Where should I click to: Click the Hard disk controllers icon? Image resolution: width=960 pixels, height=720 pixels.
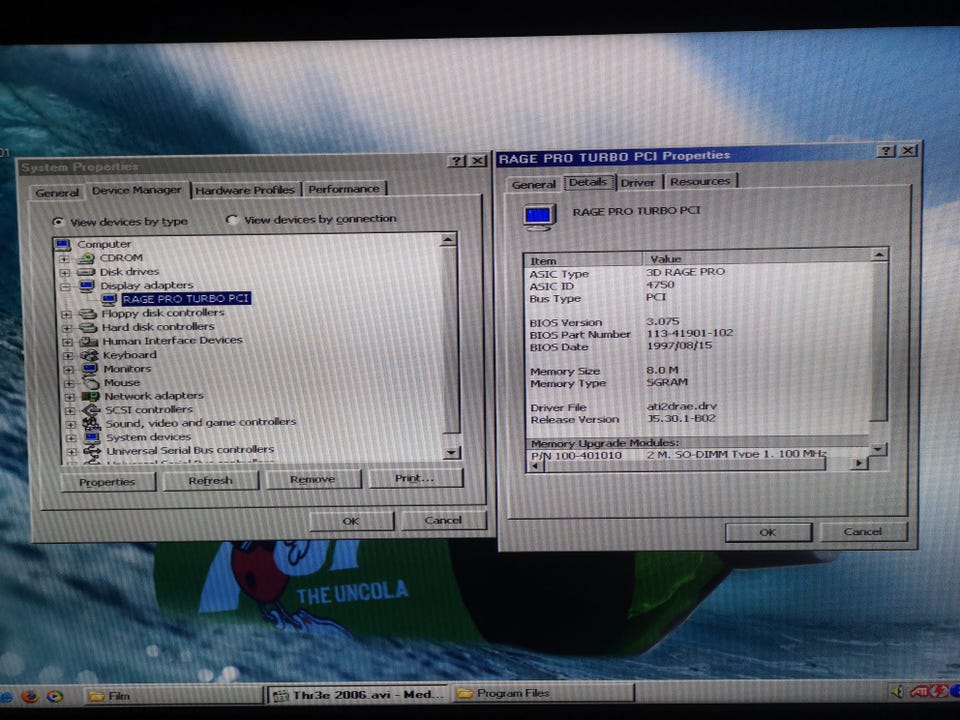point(89,328)
